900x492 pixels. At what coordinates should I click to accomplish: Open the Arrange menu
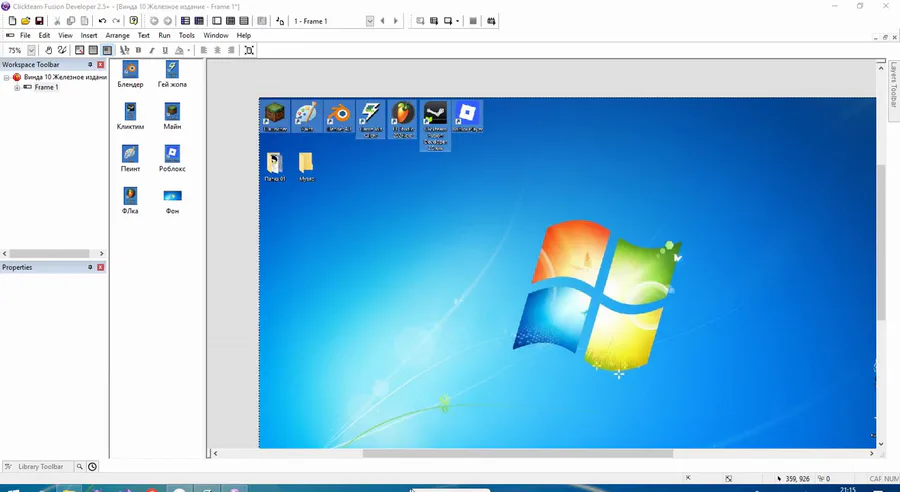point(118,35)
